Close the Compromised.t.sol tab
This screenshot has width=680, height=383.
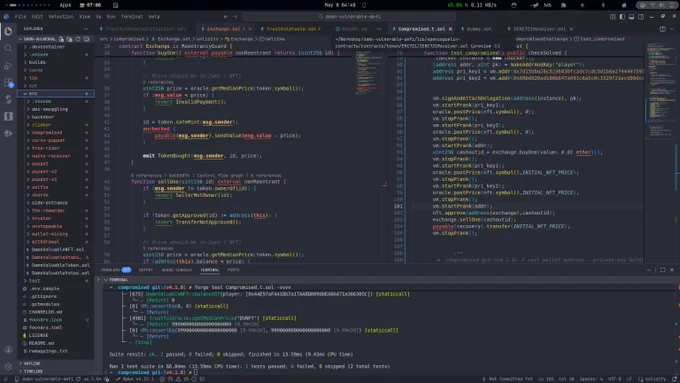[x=450, y=29]
